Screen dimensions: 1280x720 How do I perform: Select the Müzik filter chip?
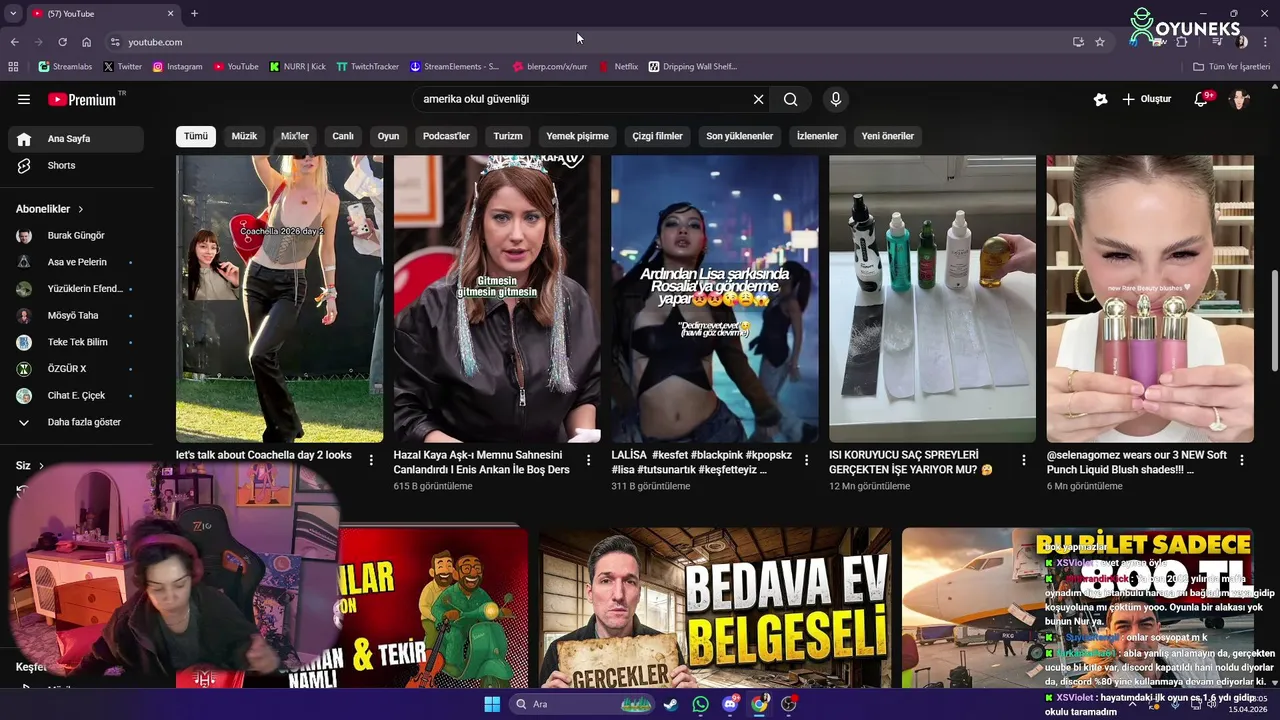point(244,136)
